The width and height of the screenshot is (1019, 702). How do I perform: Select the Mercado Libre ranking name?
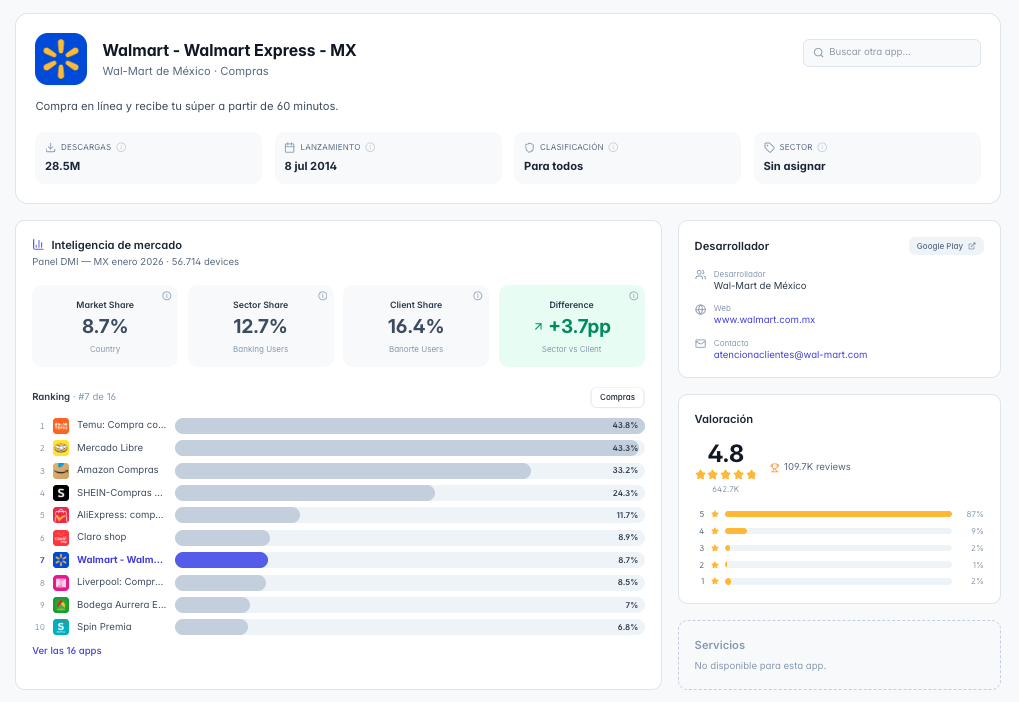point(110,448)
